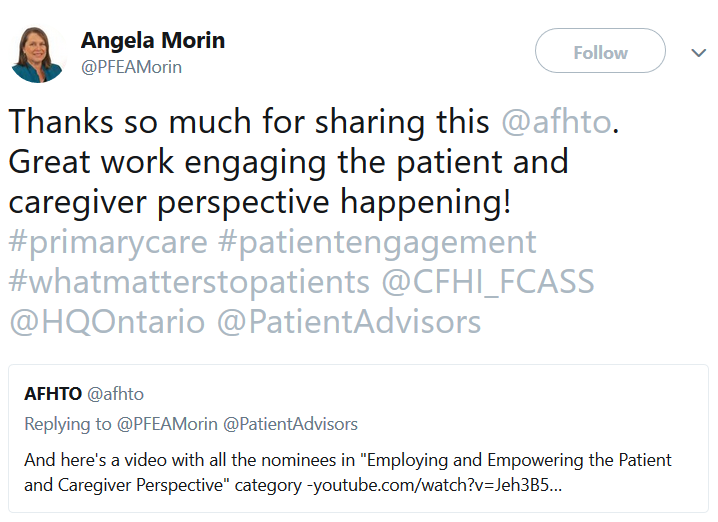Open the @PFEAMorin handle under the name
718x522 pixels.
(131, 67)
